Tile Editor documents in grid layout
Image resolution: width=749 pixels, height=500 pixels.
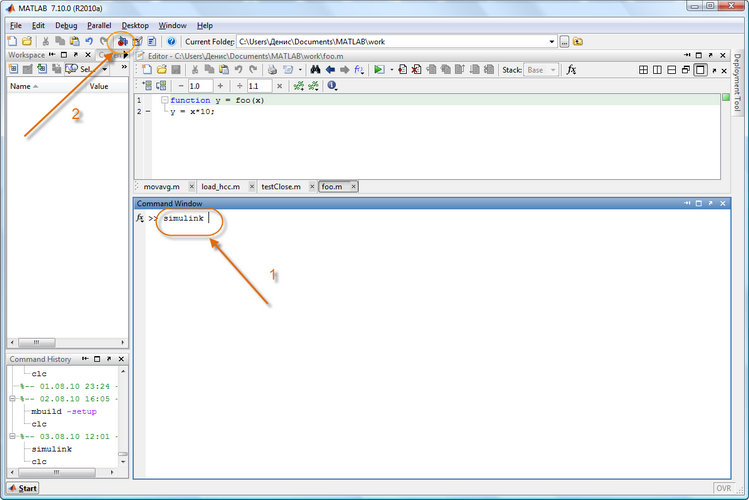pyautogui.click(x=643, y=70)
